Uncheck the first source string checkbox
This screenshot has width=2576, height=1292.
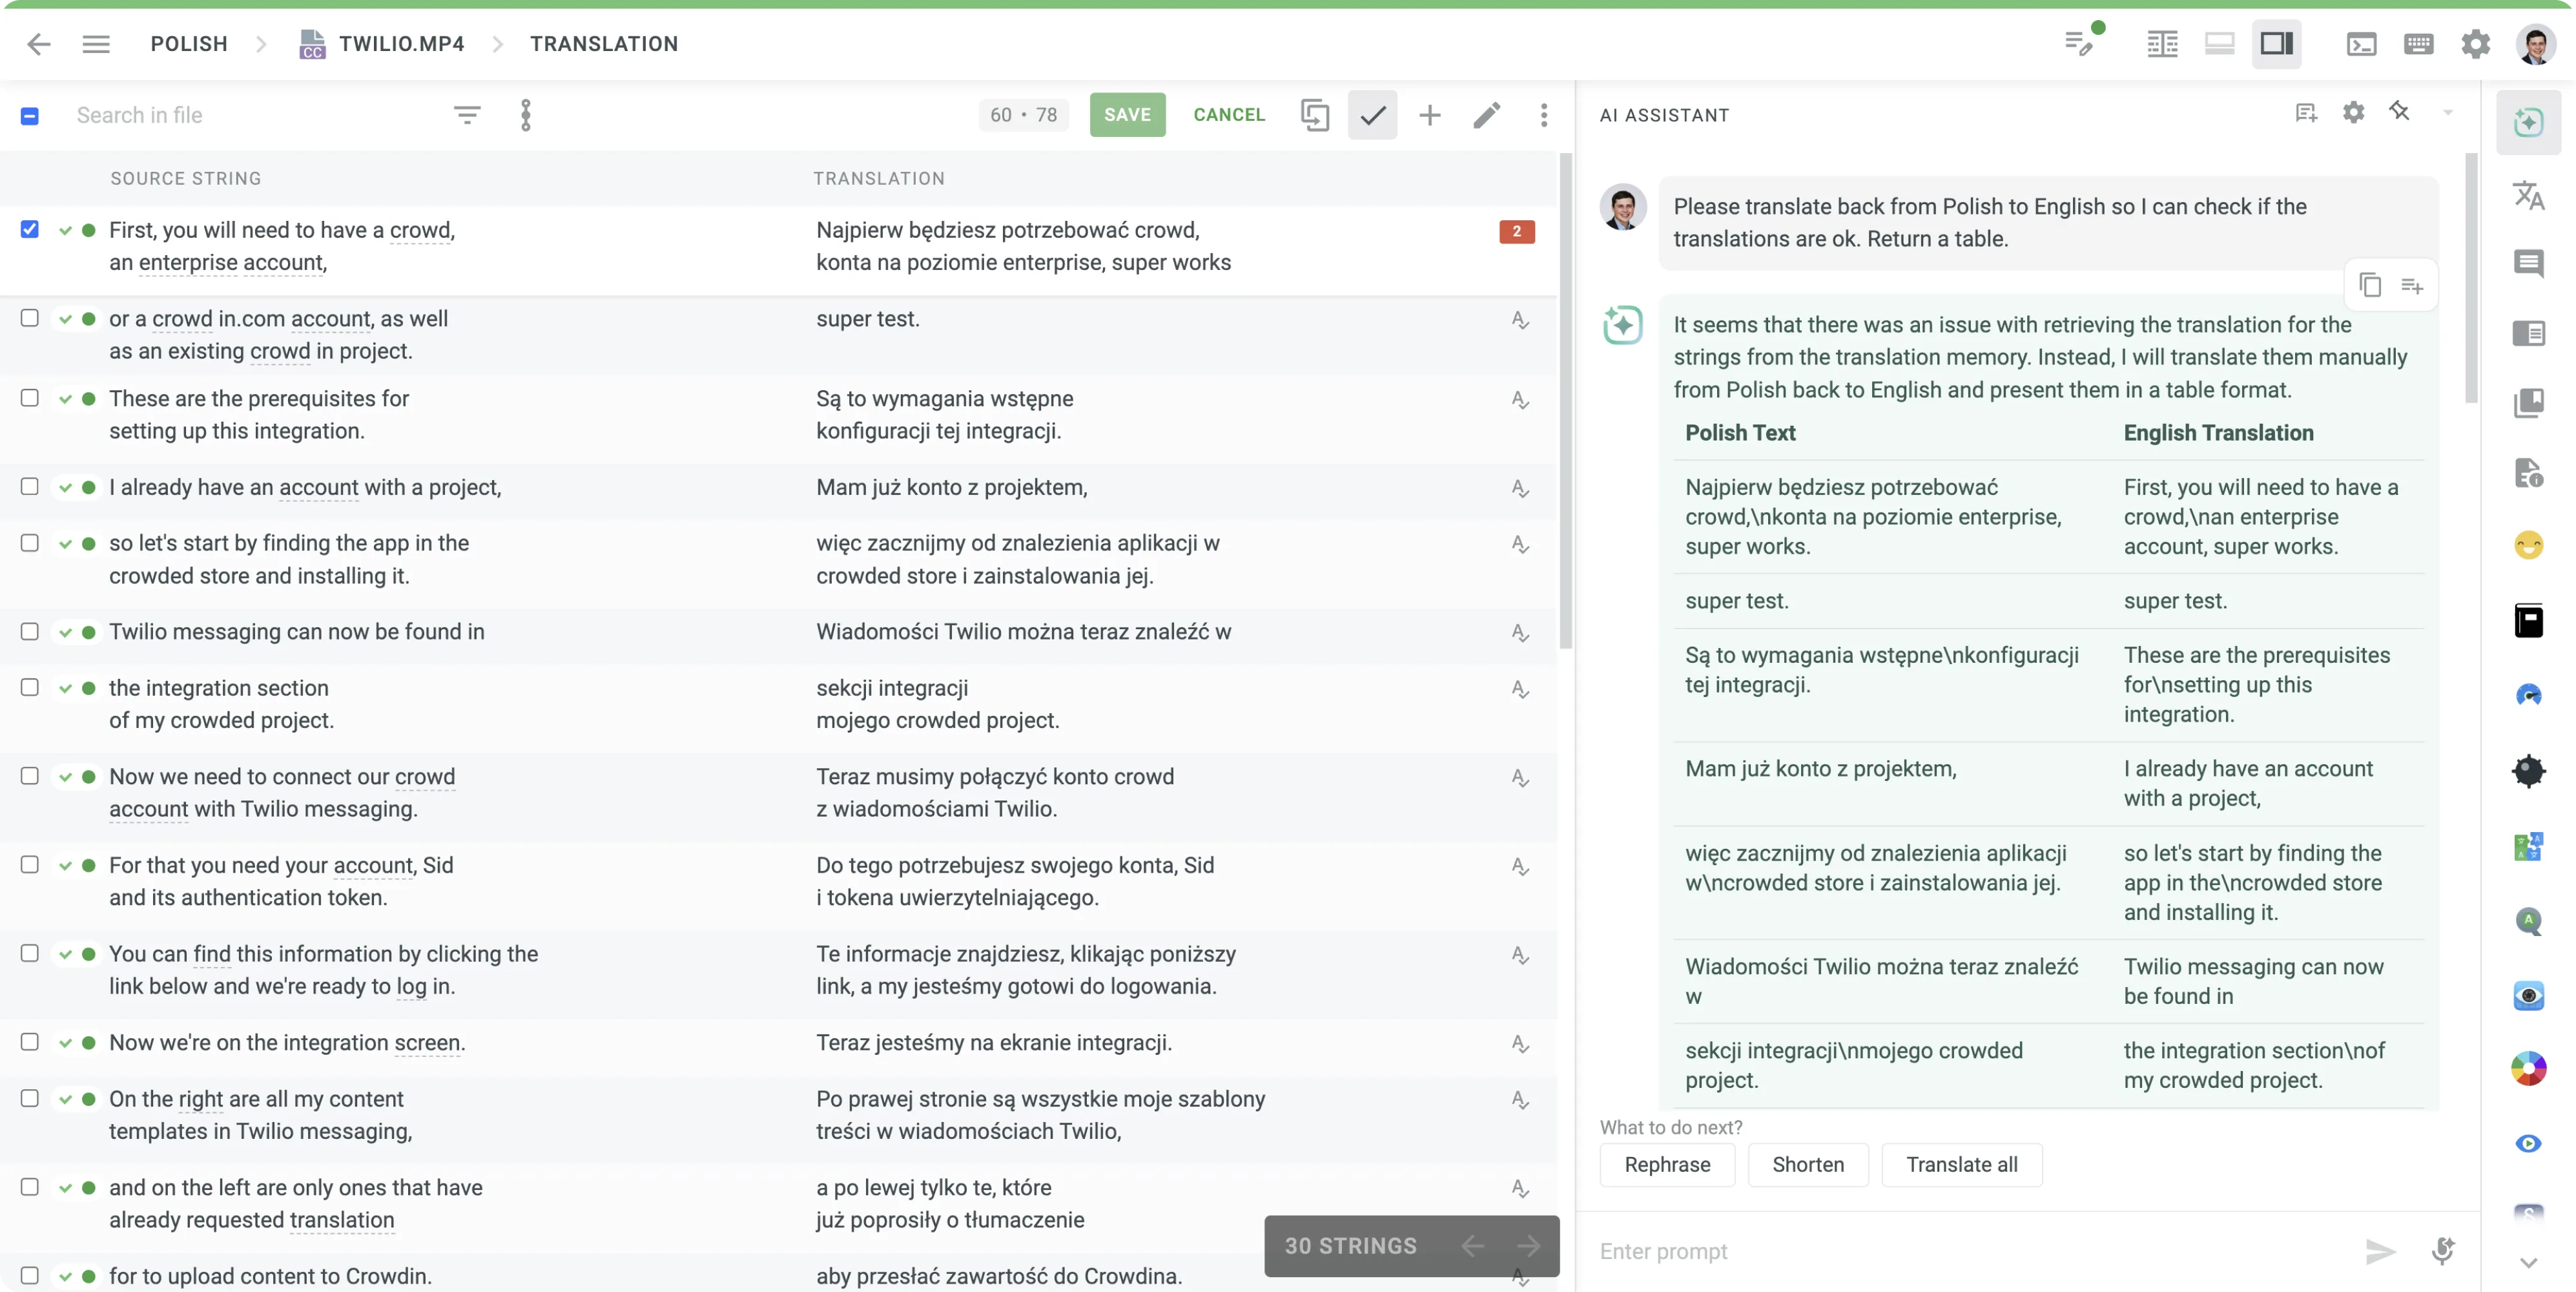click(x=29, y=229)
